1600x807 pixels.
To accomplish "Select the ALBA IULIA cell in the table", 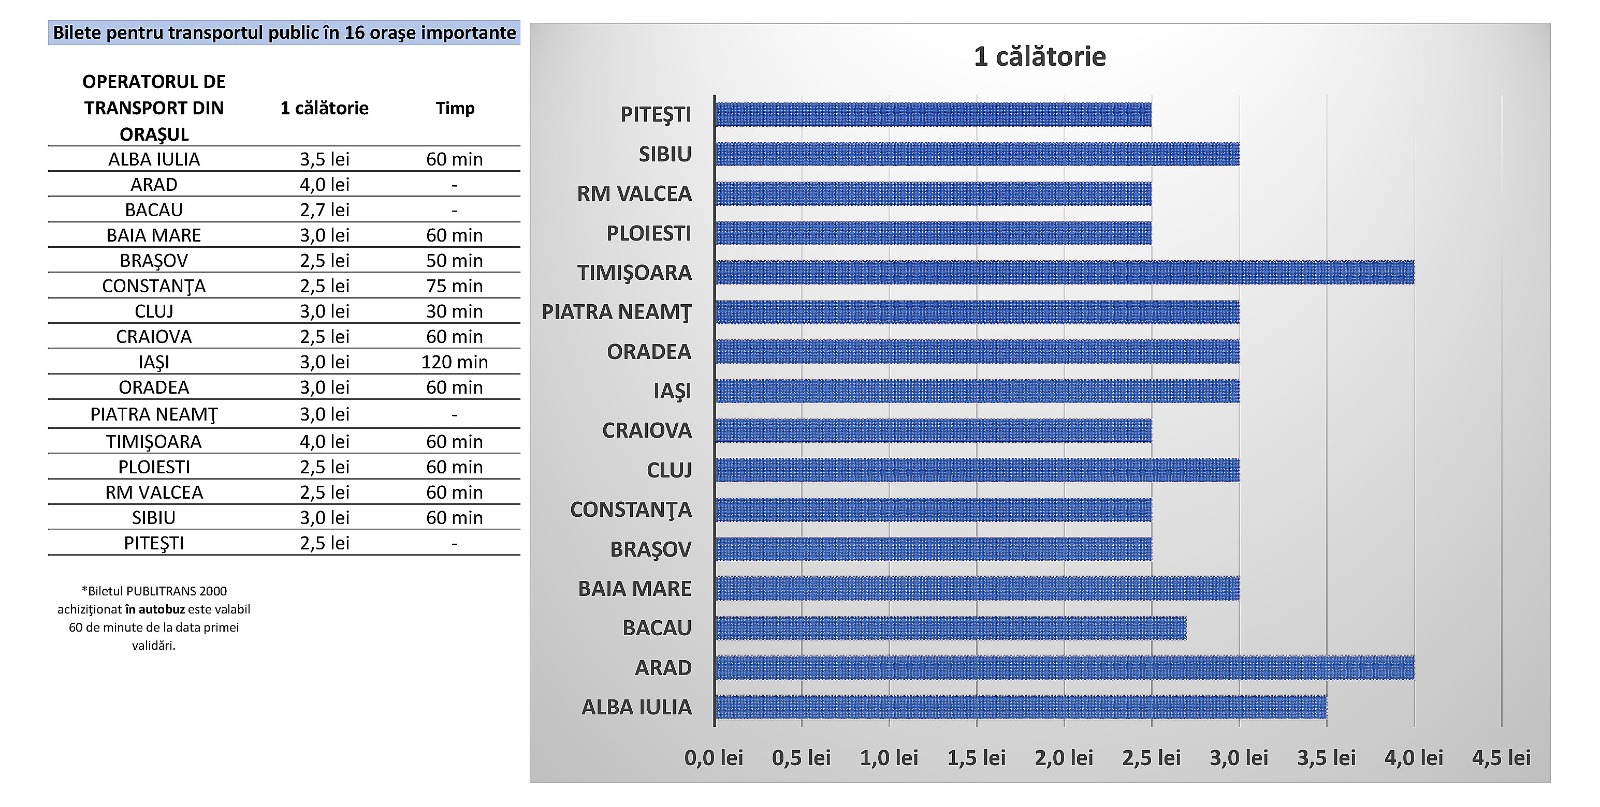I will click(154, 159).
